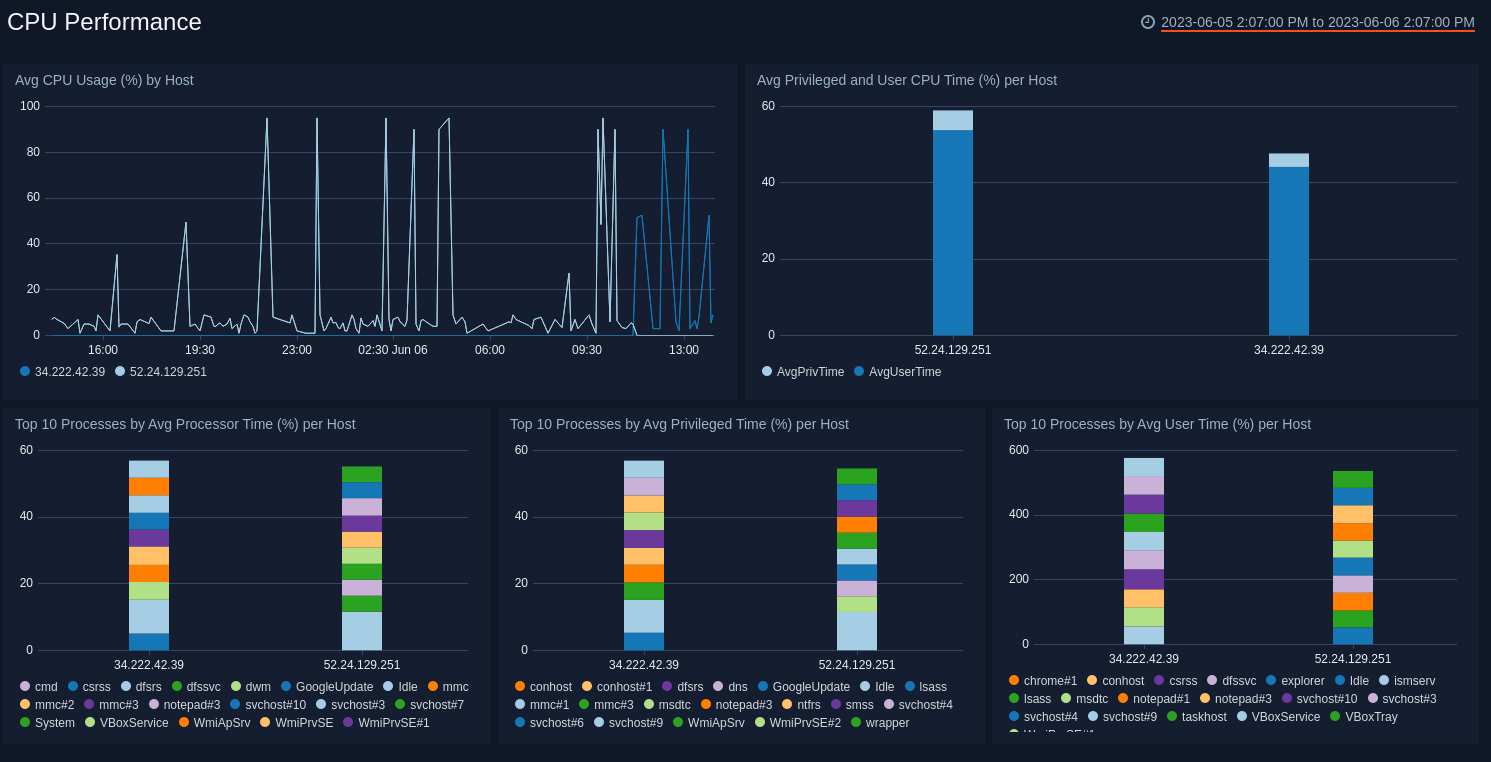1491x762 pixels.
Task: Click the Avg CPU Usage (%) by Host title
Action: [104, 80]
